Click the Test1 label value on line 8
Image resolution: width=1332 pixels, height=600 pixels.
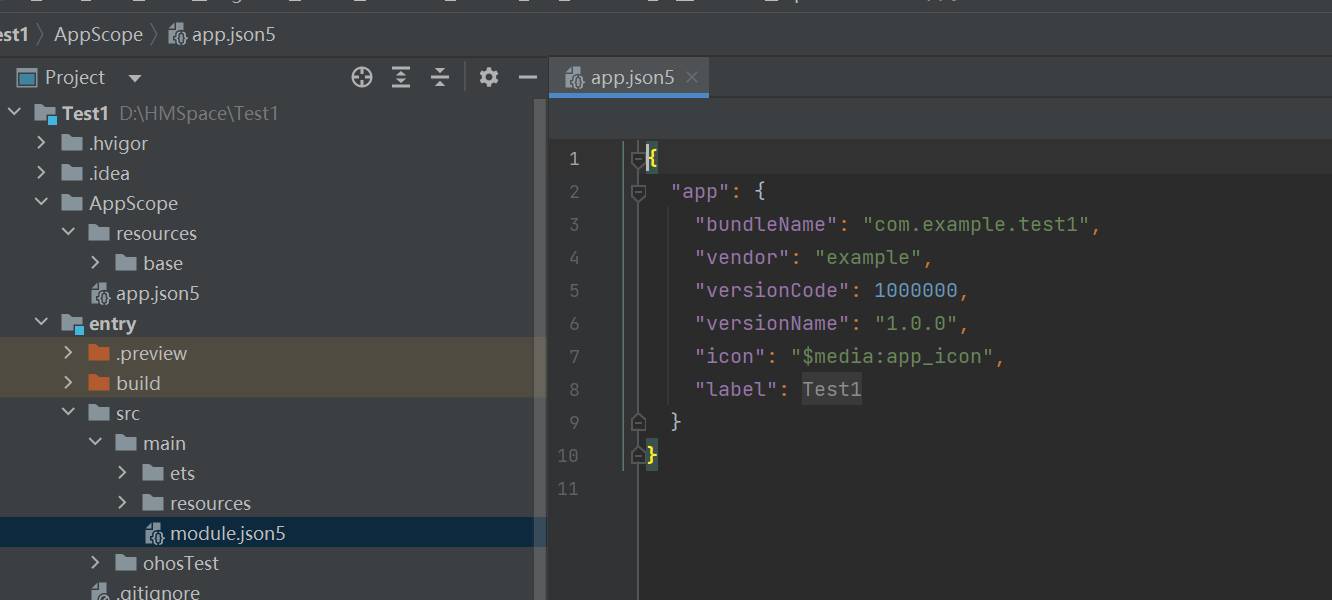coord(832,389)
